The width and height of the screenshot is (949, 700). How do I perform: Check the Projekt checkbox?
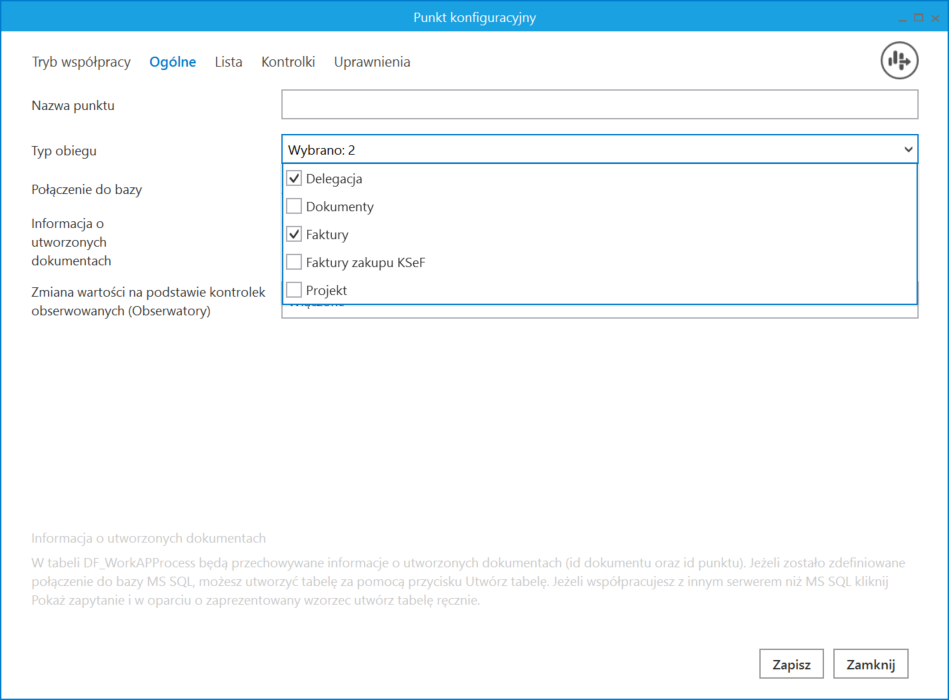(x=294, y=290)
